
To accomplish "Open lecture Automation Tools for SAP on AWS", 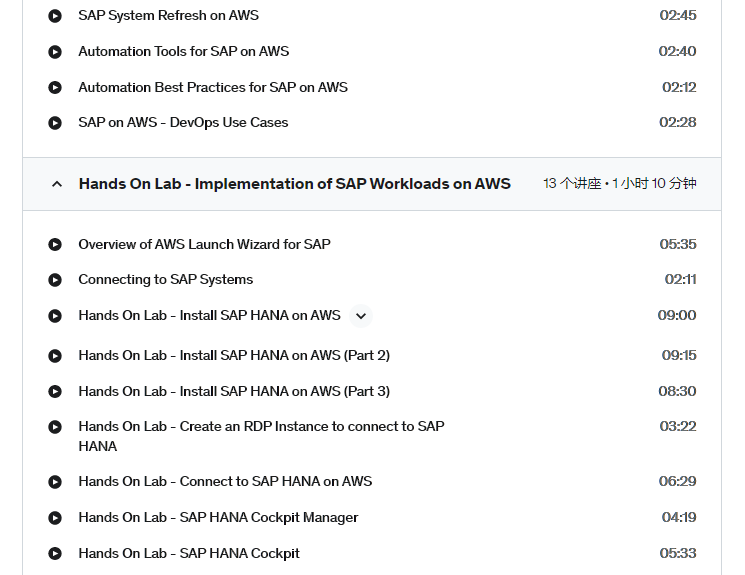I will (x=183, y=51).
